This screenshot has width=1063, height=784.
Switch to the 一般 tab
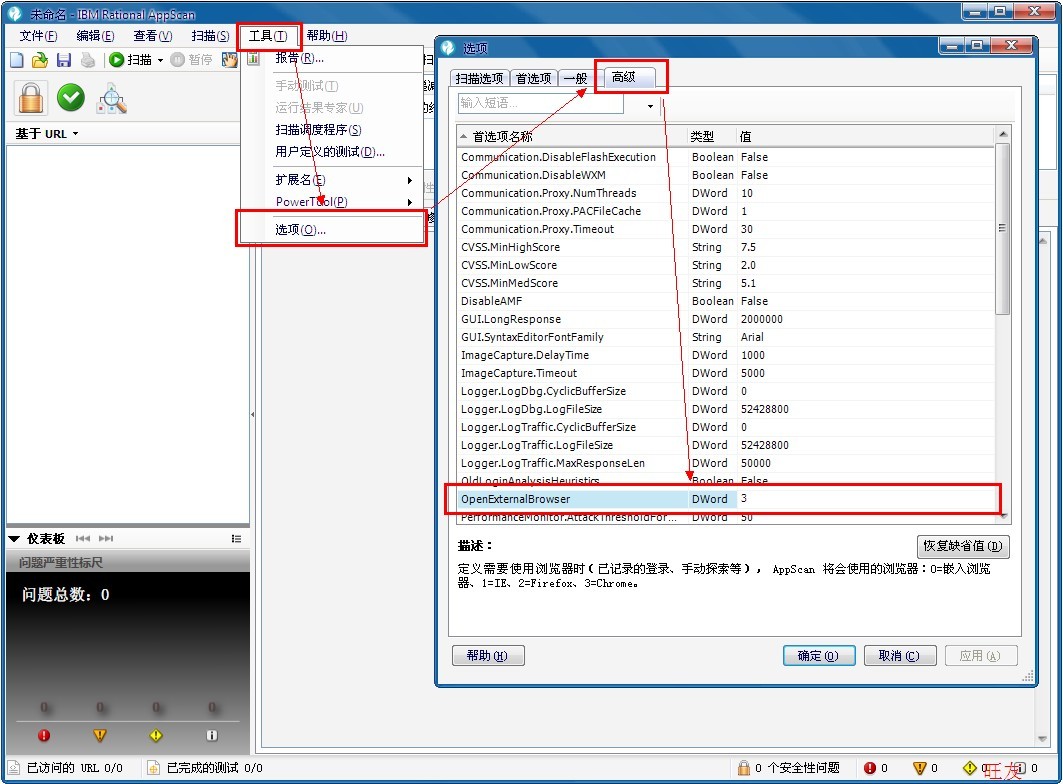tap(576, 79)
